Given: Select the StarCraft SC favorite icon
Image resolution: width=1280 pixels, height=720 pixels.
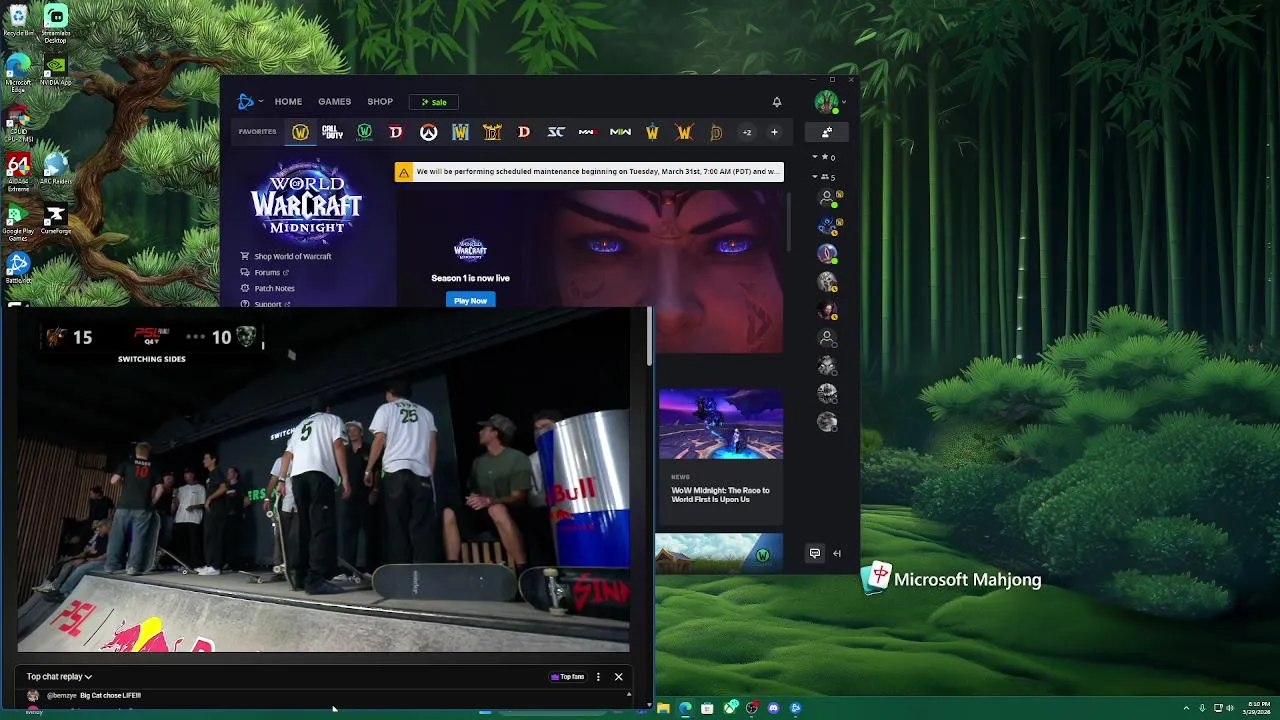Looking at the screenshot, I should (x=556, y=132).
